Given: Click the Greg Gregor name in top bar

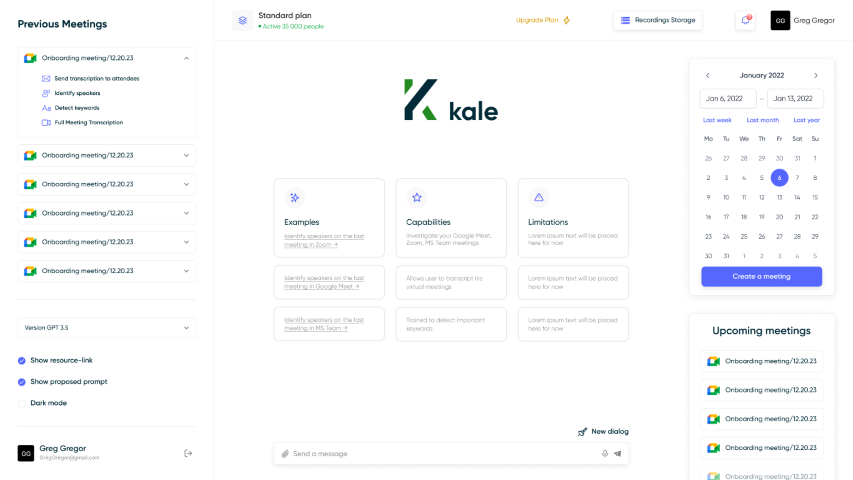Looking at the screenshot, I should (814, 20).
